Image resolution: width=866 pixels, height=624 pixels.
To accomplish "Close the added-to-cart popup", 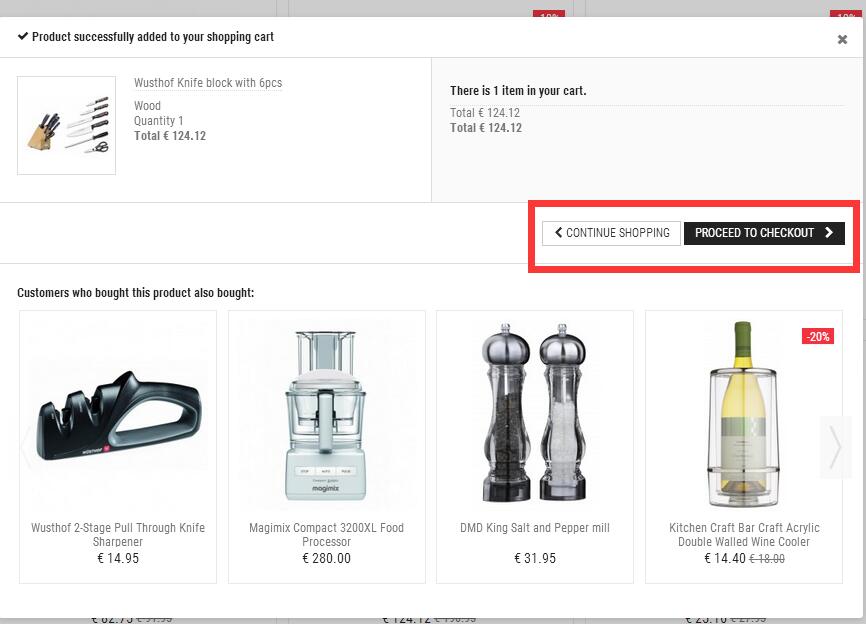I will coord(842,40).
